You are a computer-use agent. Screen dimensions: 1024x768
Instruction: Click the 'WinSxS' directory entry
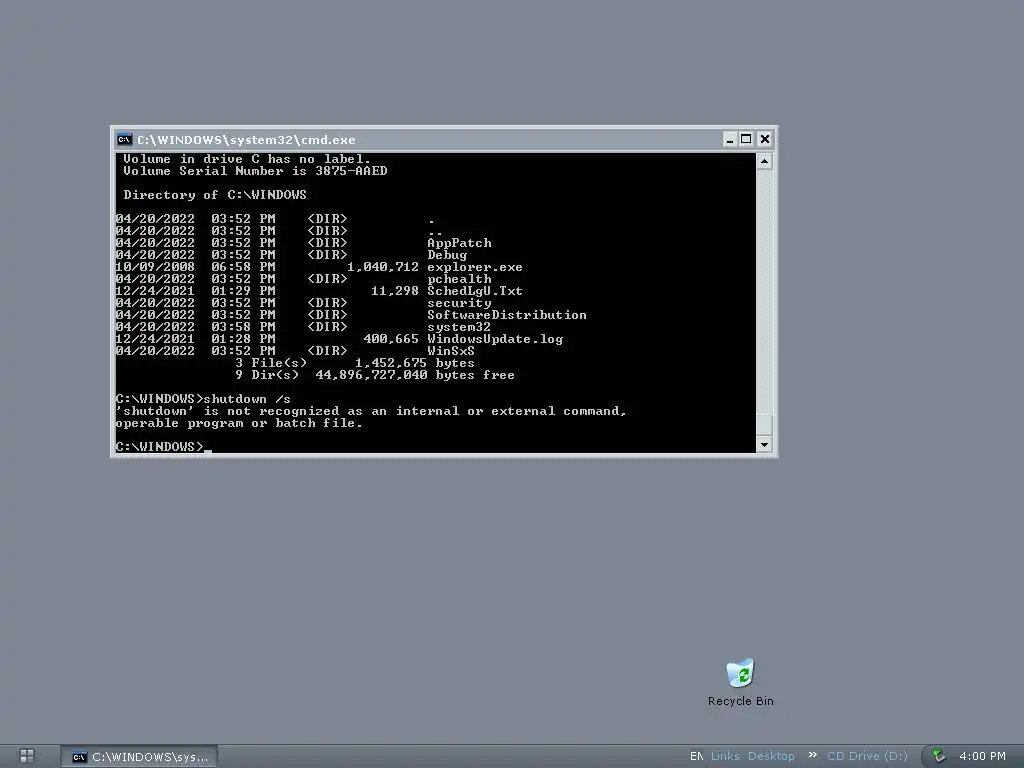point(451,351)
